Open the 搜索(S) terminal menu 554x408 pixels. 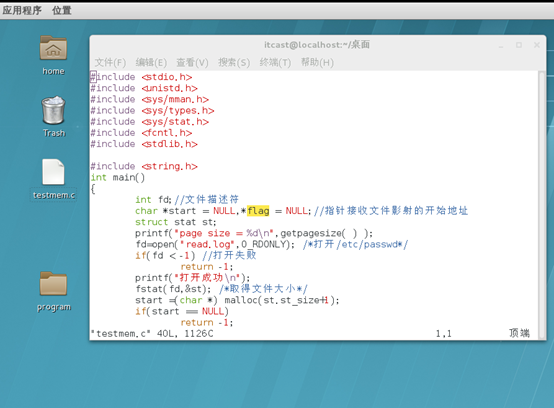pyautogui.click(x=234, y=63)
